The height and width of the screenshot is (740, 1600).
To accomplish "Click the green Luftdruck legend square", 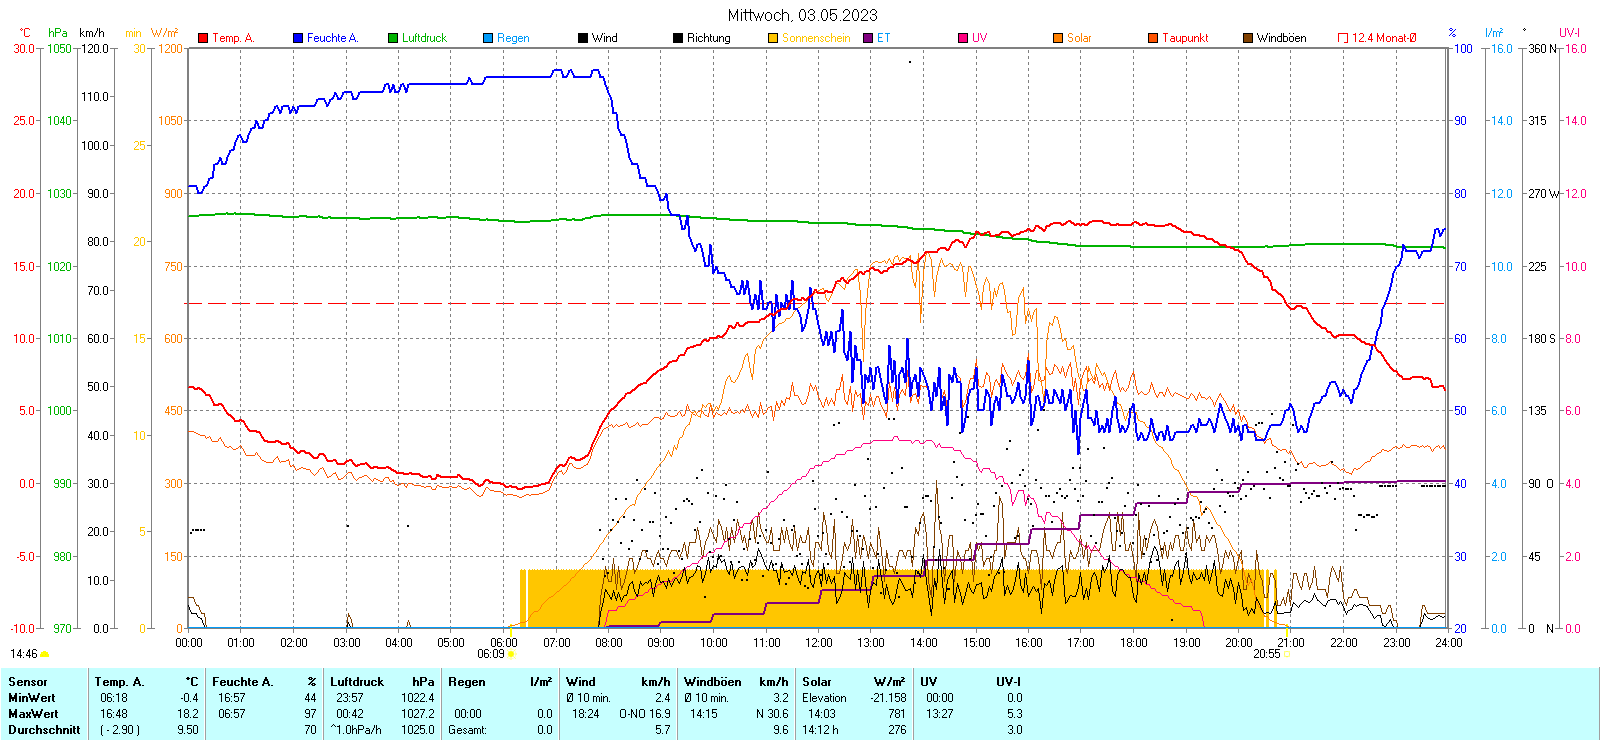I will coord(393,38).
